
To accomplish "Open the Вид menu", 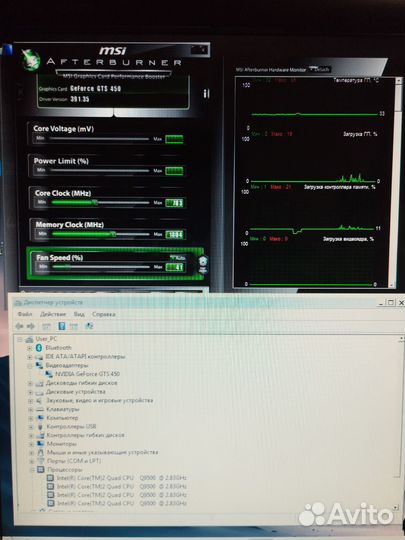I will coord(79,314).
